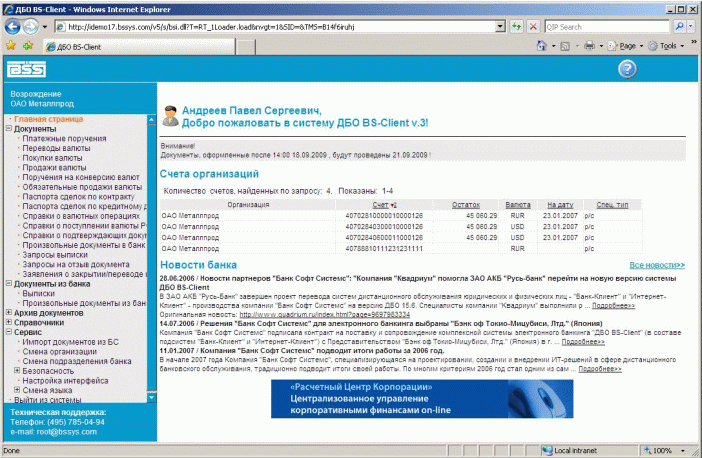This screenshot has width=702, height=458.
Task: Open the Page menu
Action: click(x=625, y=46)
